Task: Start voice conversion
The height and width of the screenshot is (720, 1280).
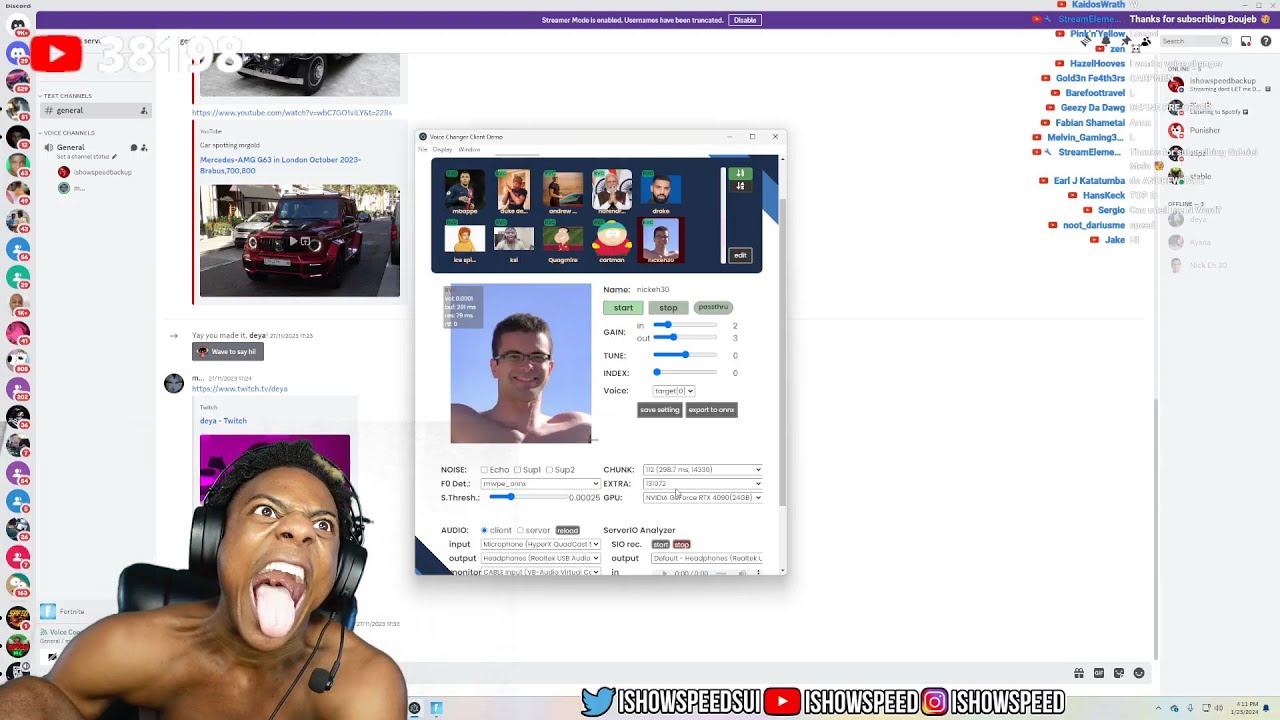Action: 623,308
